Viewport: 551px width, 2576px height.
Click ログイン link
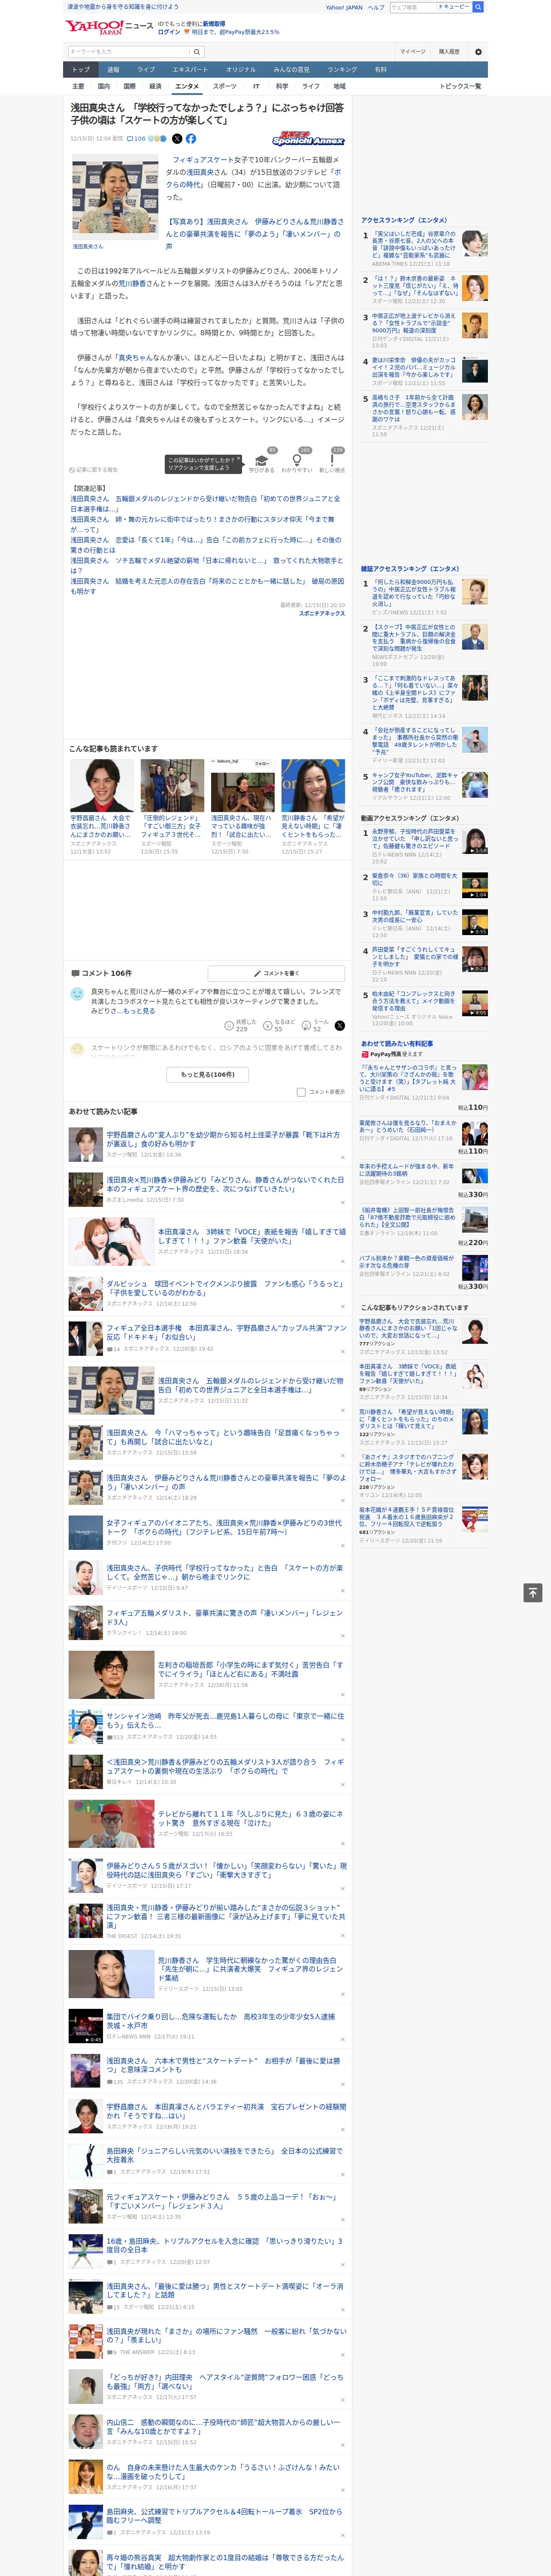169,32
